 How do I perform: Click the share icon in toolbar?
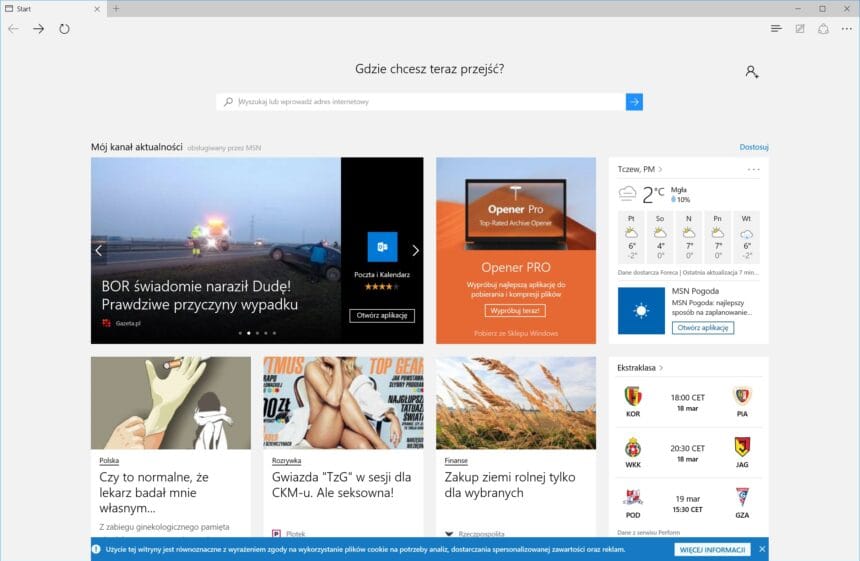823,29
